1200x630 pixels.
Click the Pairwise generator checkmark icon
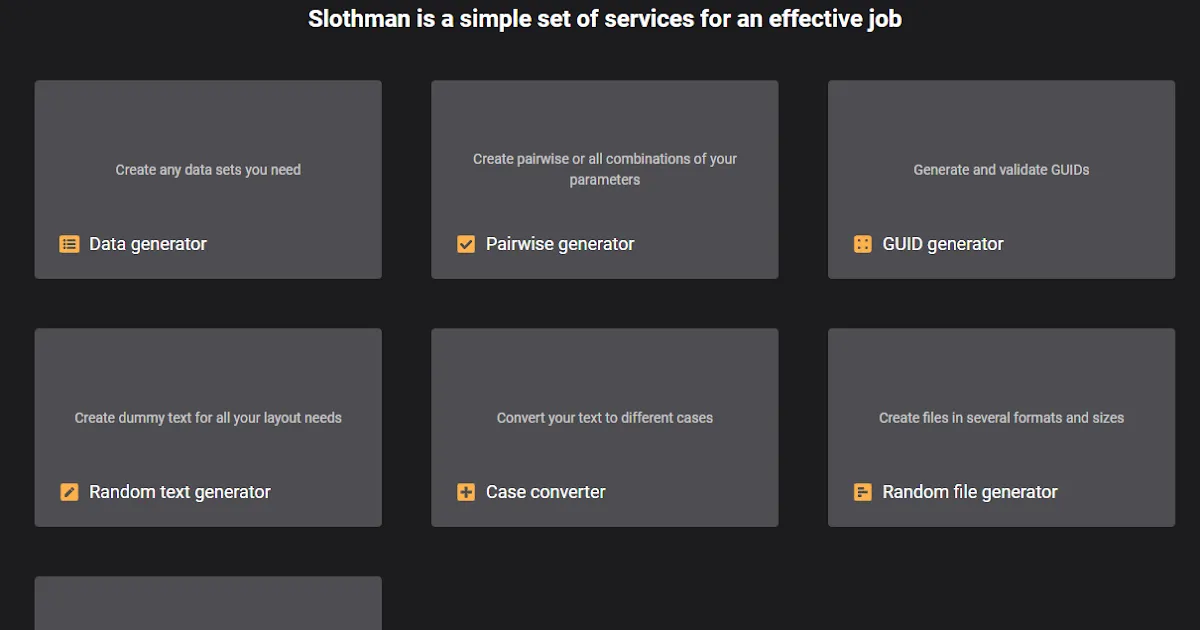tap(466, 244)
